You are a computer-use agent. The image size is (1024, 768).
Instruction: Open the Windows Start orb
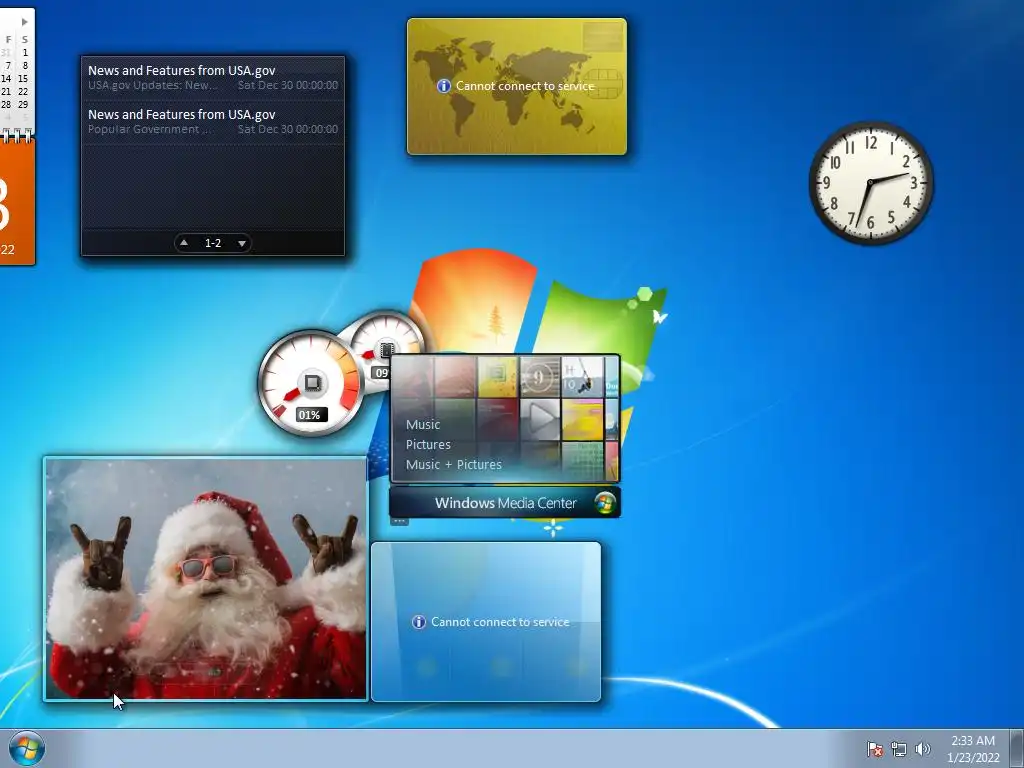point(27,748)
